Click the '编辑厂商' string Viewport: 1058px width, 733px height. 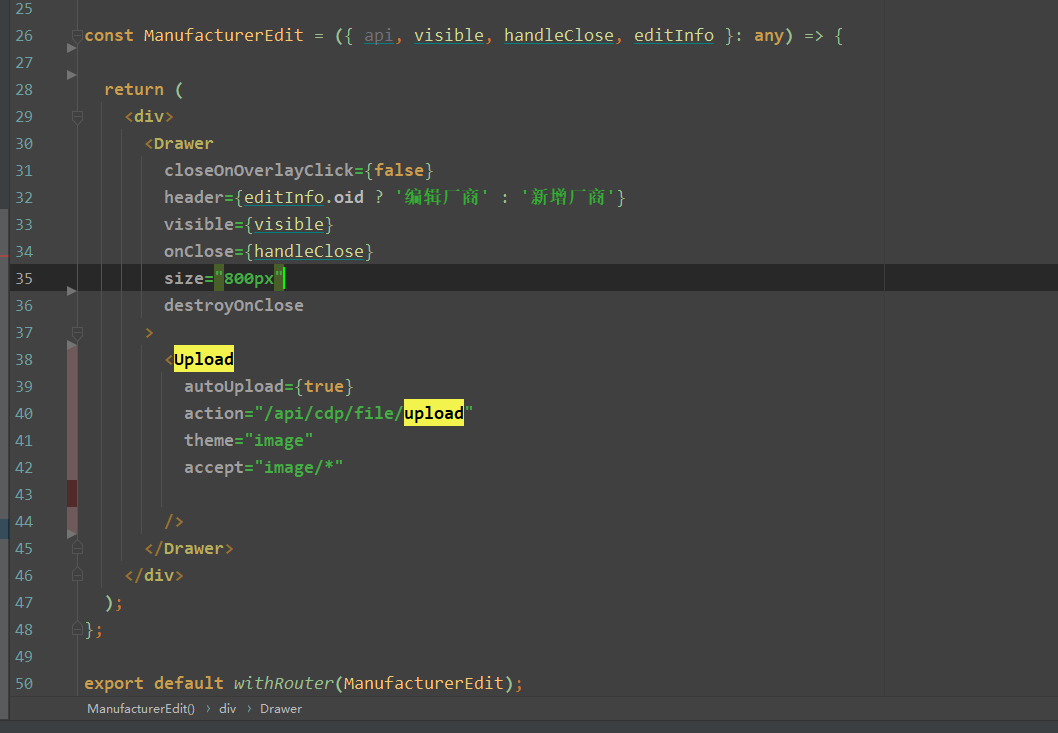[441, 197]
